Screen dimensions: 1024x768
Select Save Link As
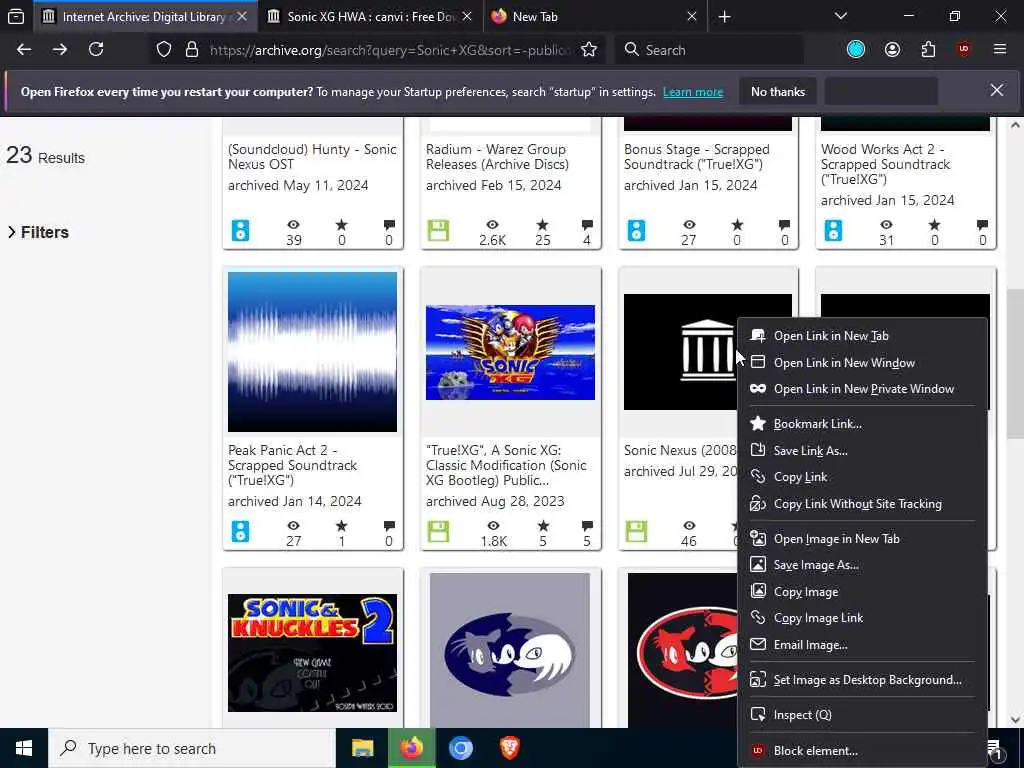862,451
